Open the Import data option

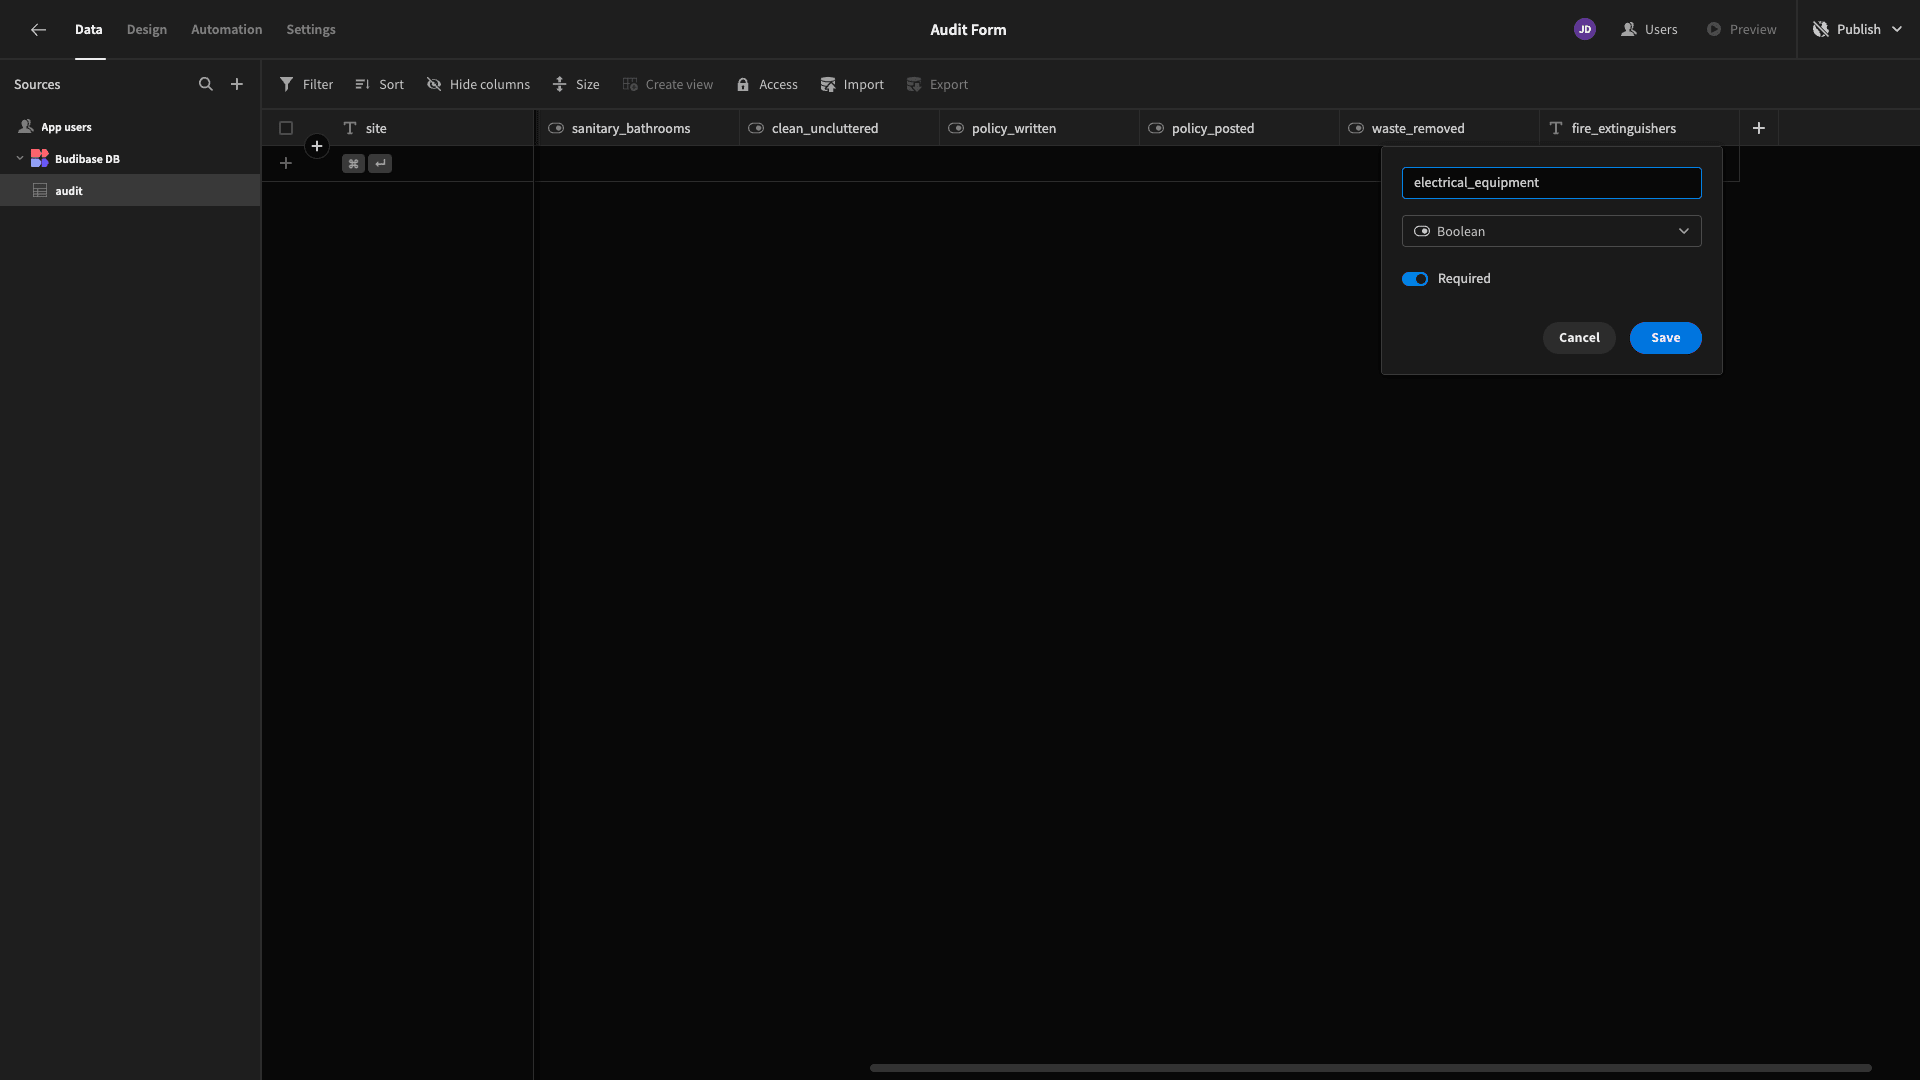tap(852, 85)
